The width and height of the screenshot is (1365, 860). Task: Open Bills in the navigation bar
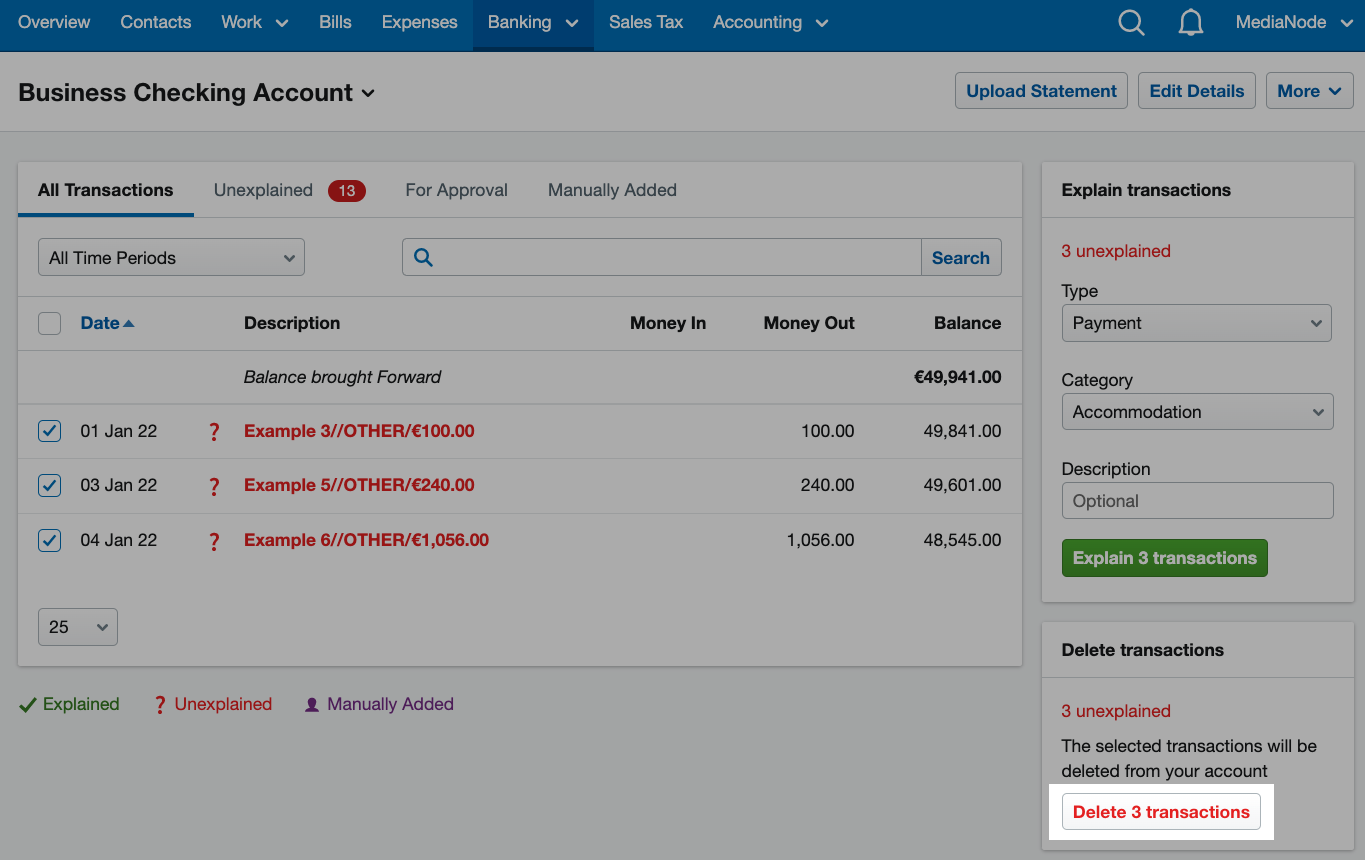[335, 22]
